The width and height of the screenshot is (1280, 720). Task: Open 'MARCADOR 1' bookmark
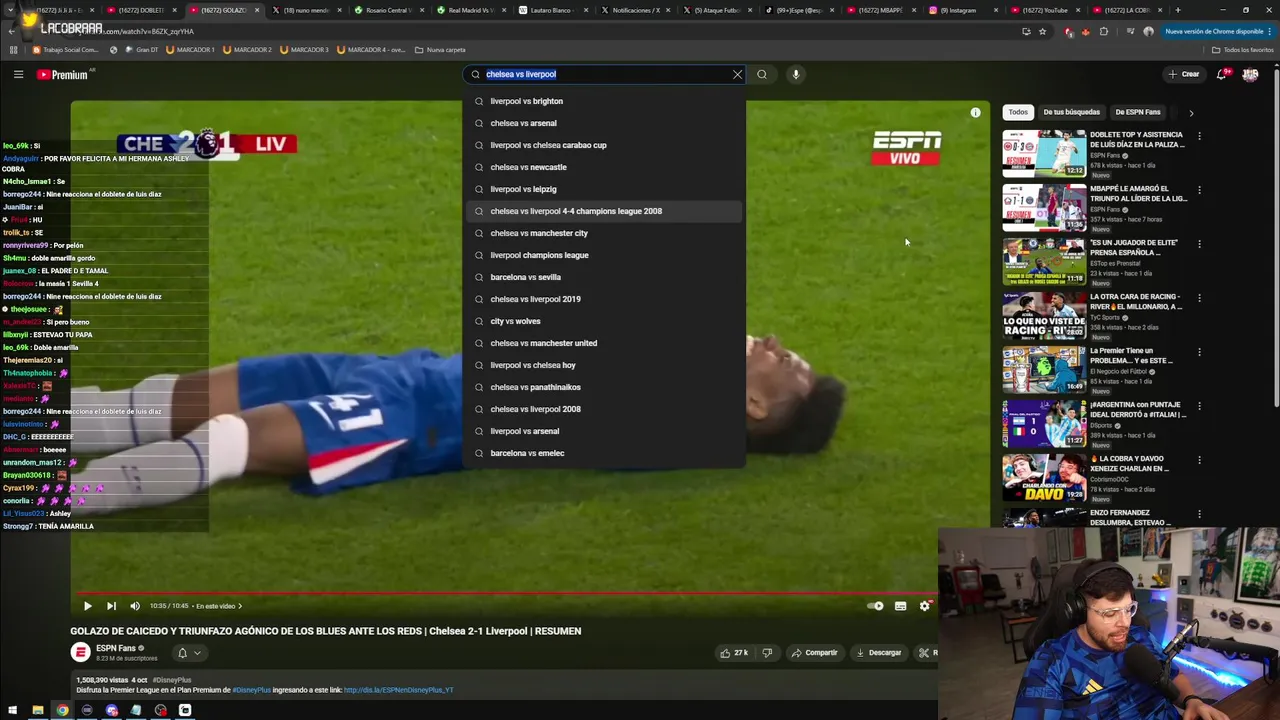pos(190,50)
